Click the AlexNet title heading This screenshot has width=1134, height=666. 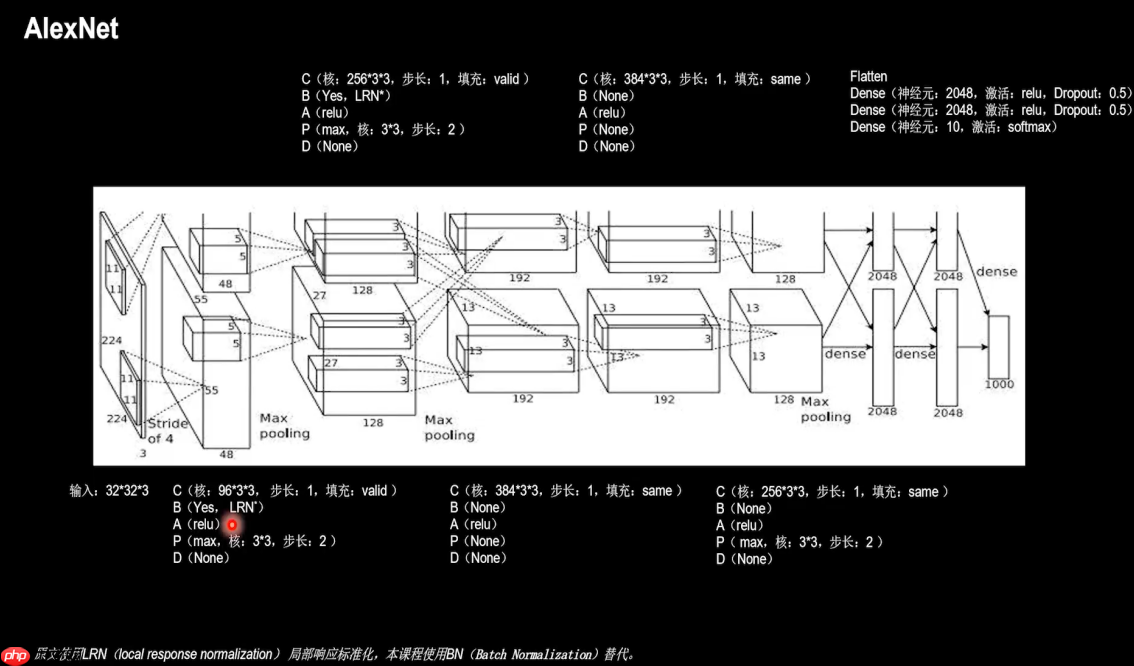71,29
